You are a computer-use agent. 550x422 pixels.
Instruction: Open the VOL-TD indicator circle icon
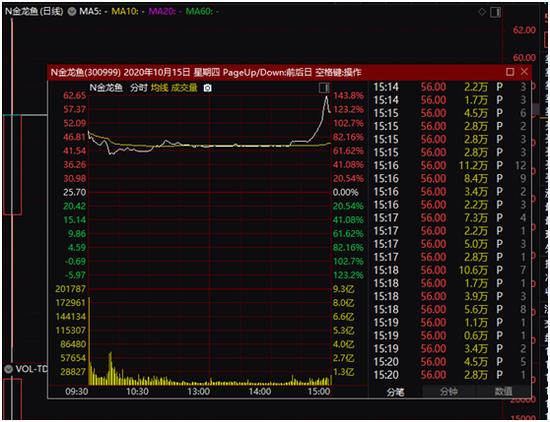pyautogui.click(x=9, y=369)
